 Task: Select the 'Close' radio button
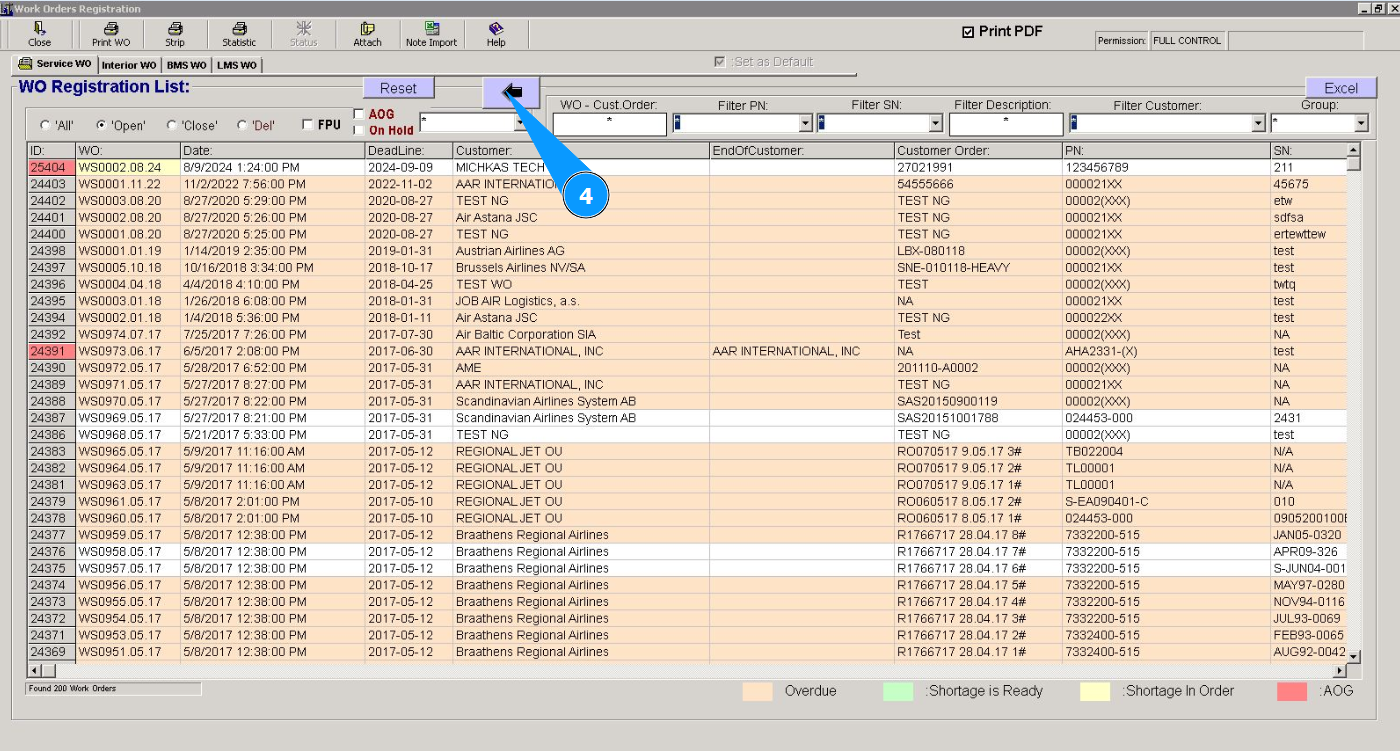pos(172,126)
